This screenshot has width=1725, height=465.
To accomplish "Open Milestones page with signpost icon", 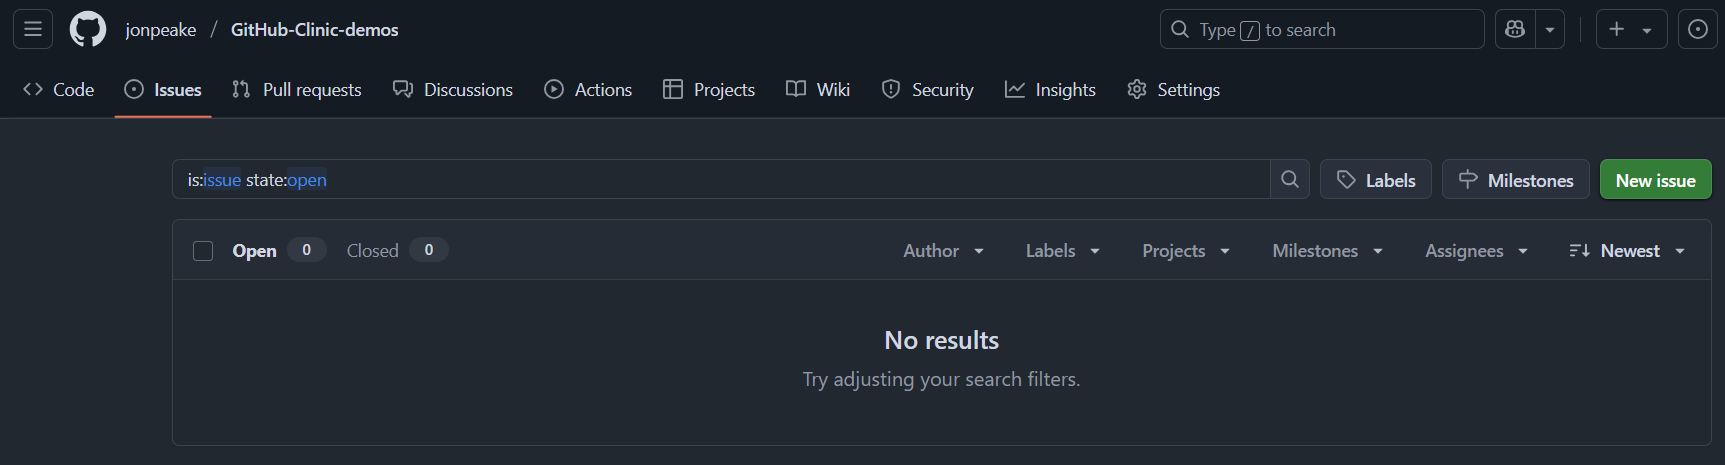I will 1516,179.
